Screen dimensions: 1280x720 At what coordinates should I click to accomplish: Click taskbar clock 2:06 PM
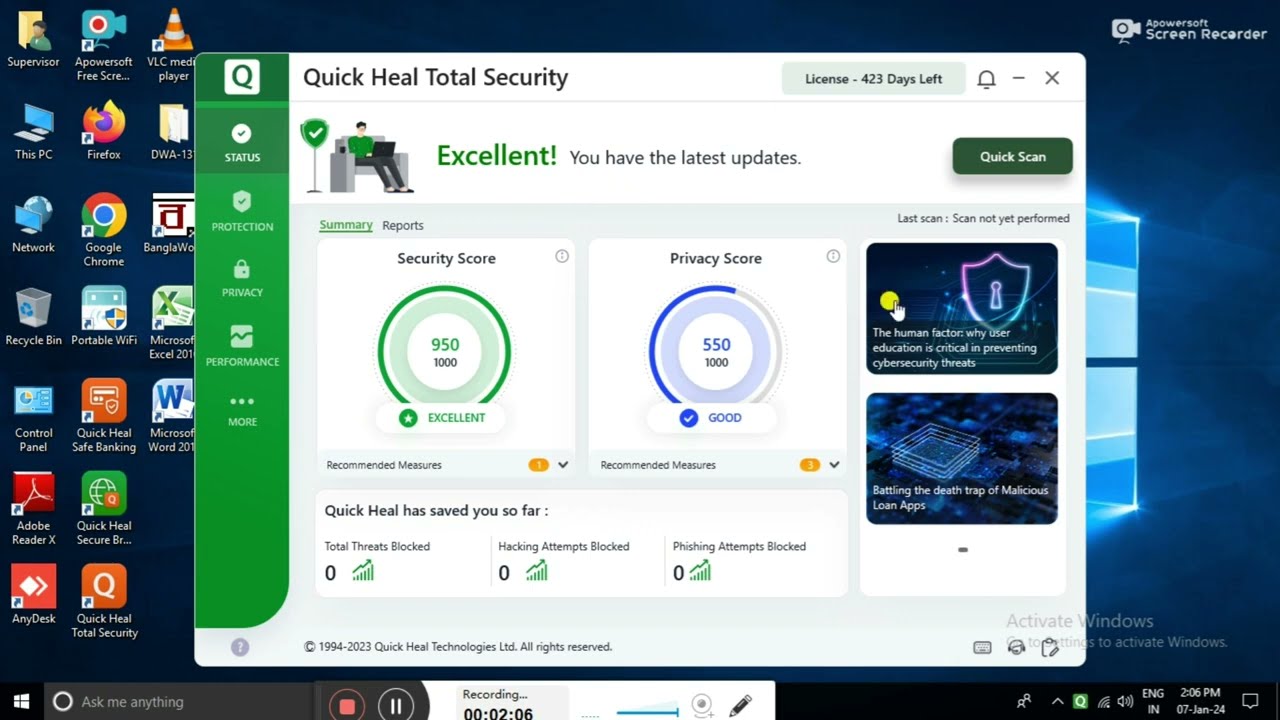tap(1201, 701)
